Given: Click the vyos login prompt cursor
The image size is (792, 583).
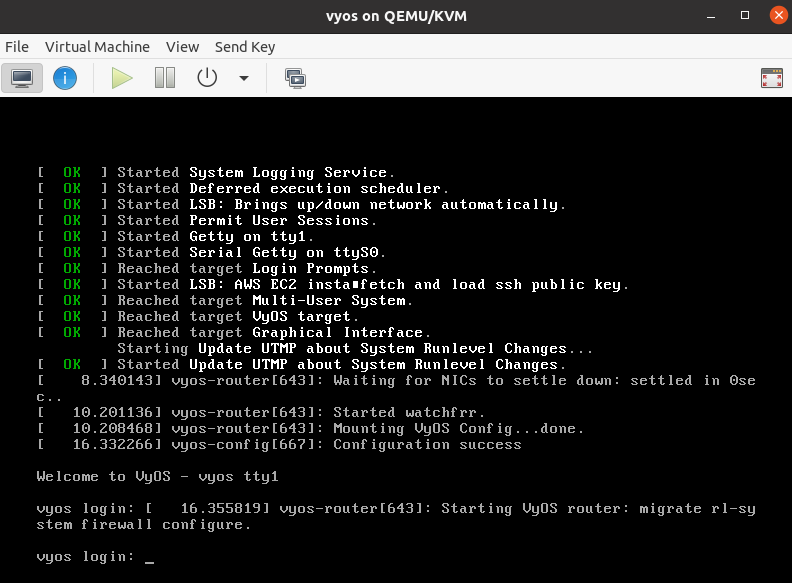Looking at the screenshot, I should click(149, 558).
